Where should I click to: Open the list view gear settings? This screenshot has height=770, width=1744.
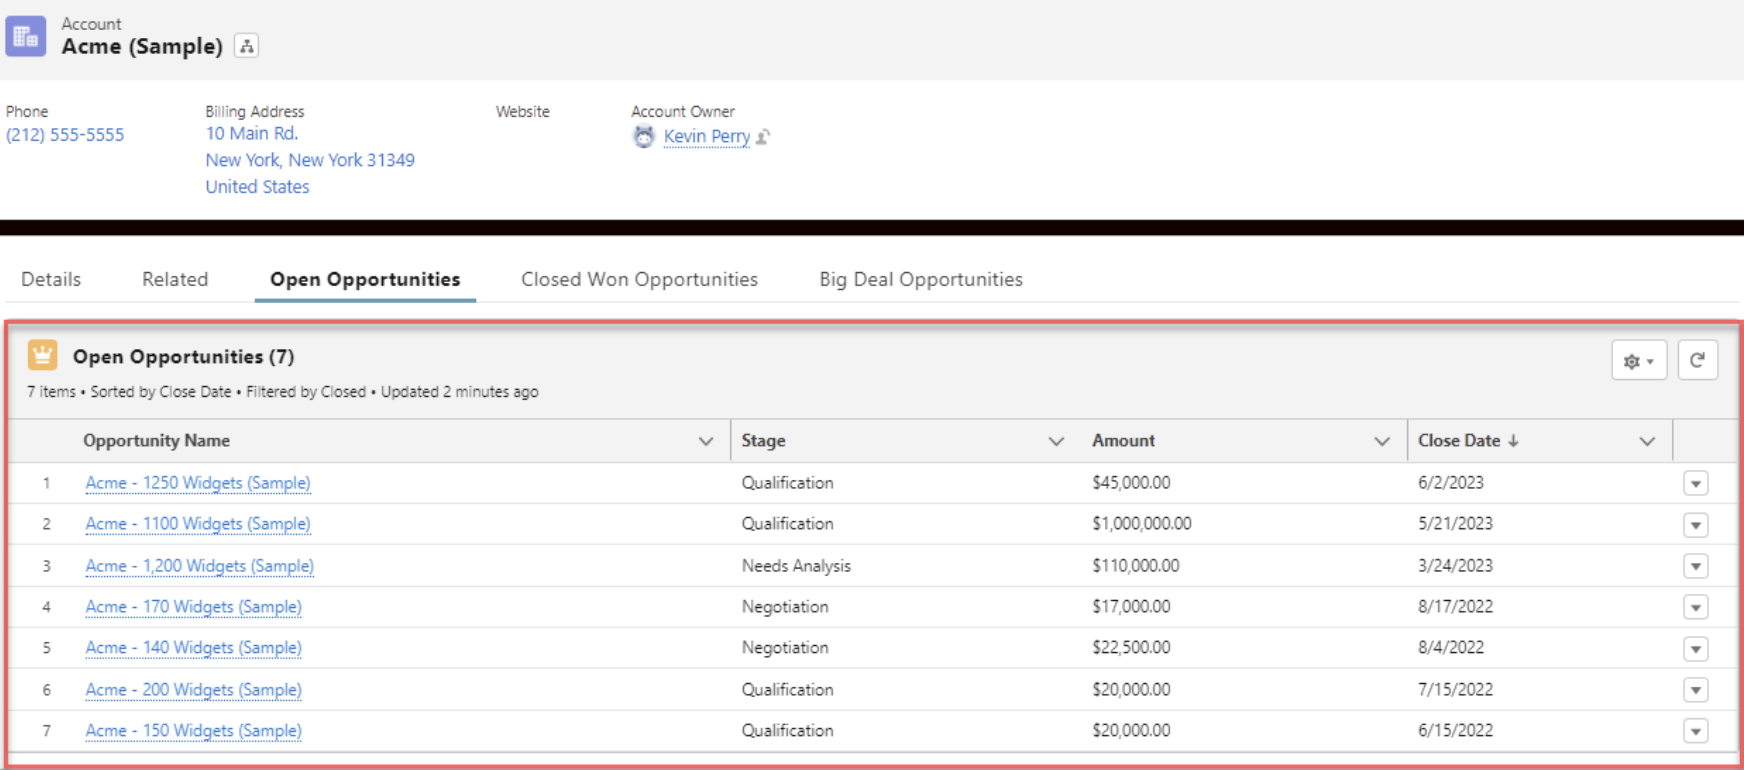(1639, 361)
